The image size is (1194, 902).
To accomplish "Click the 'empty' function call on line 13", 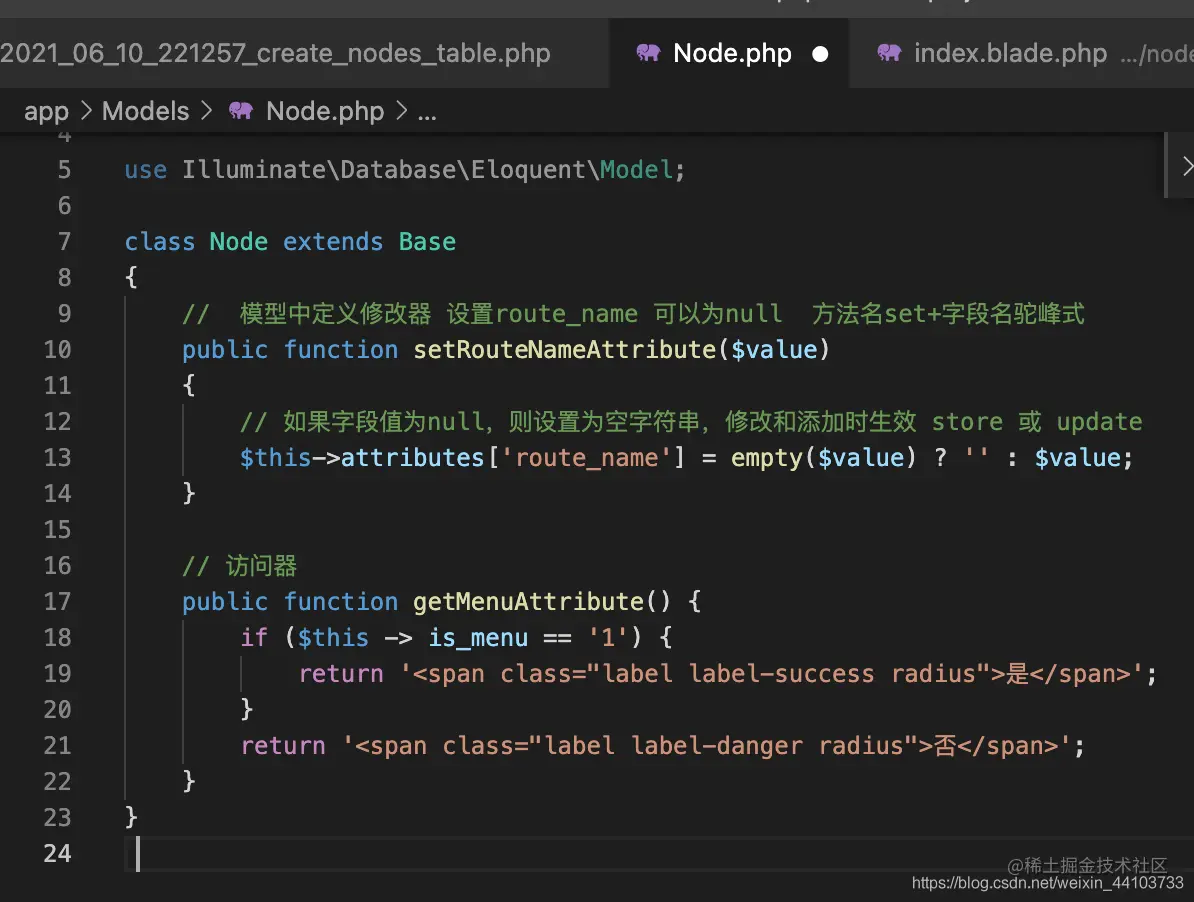I will click(767, 458).
